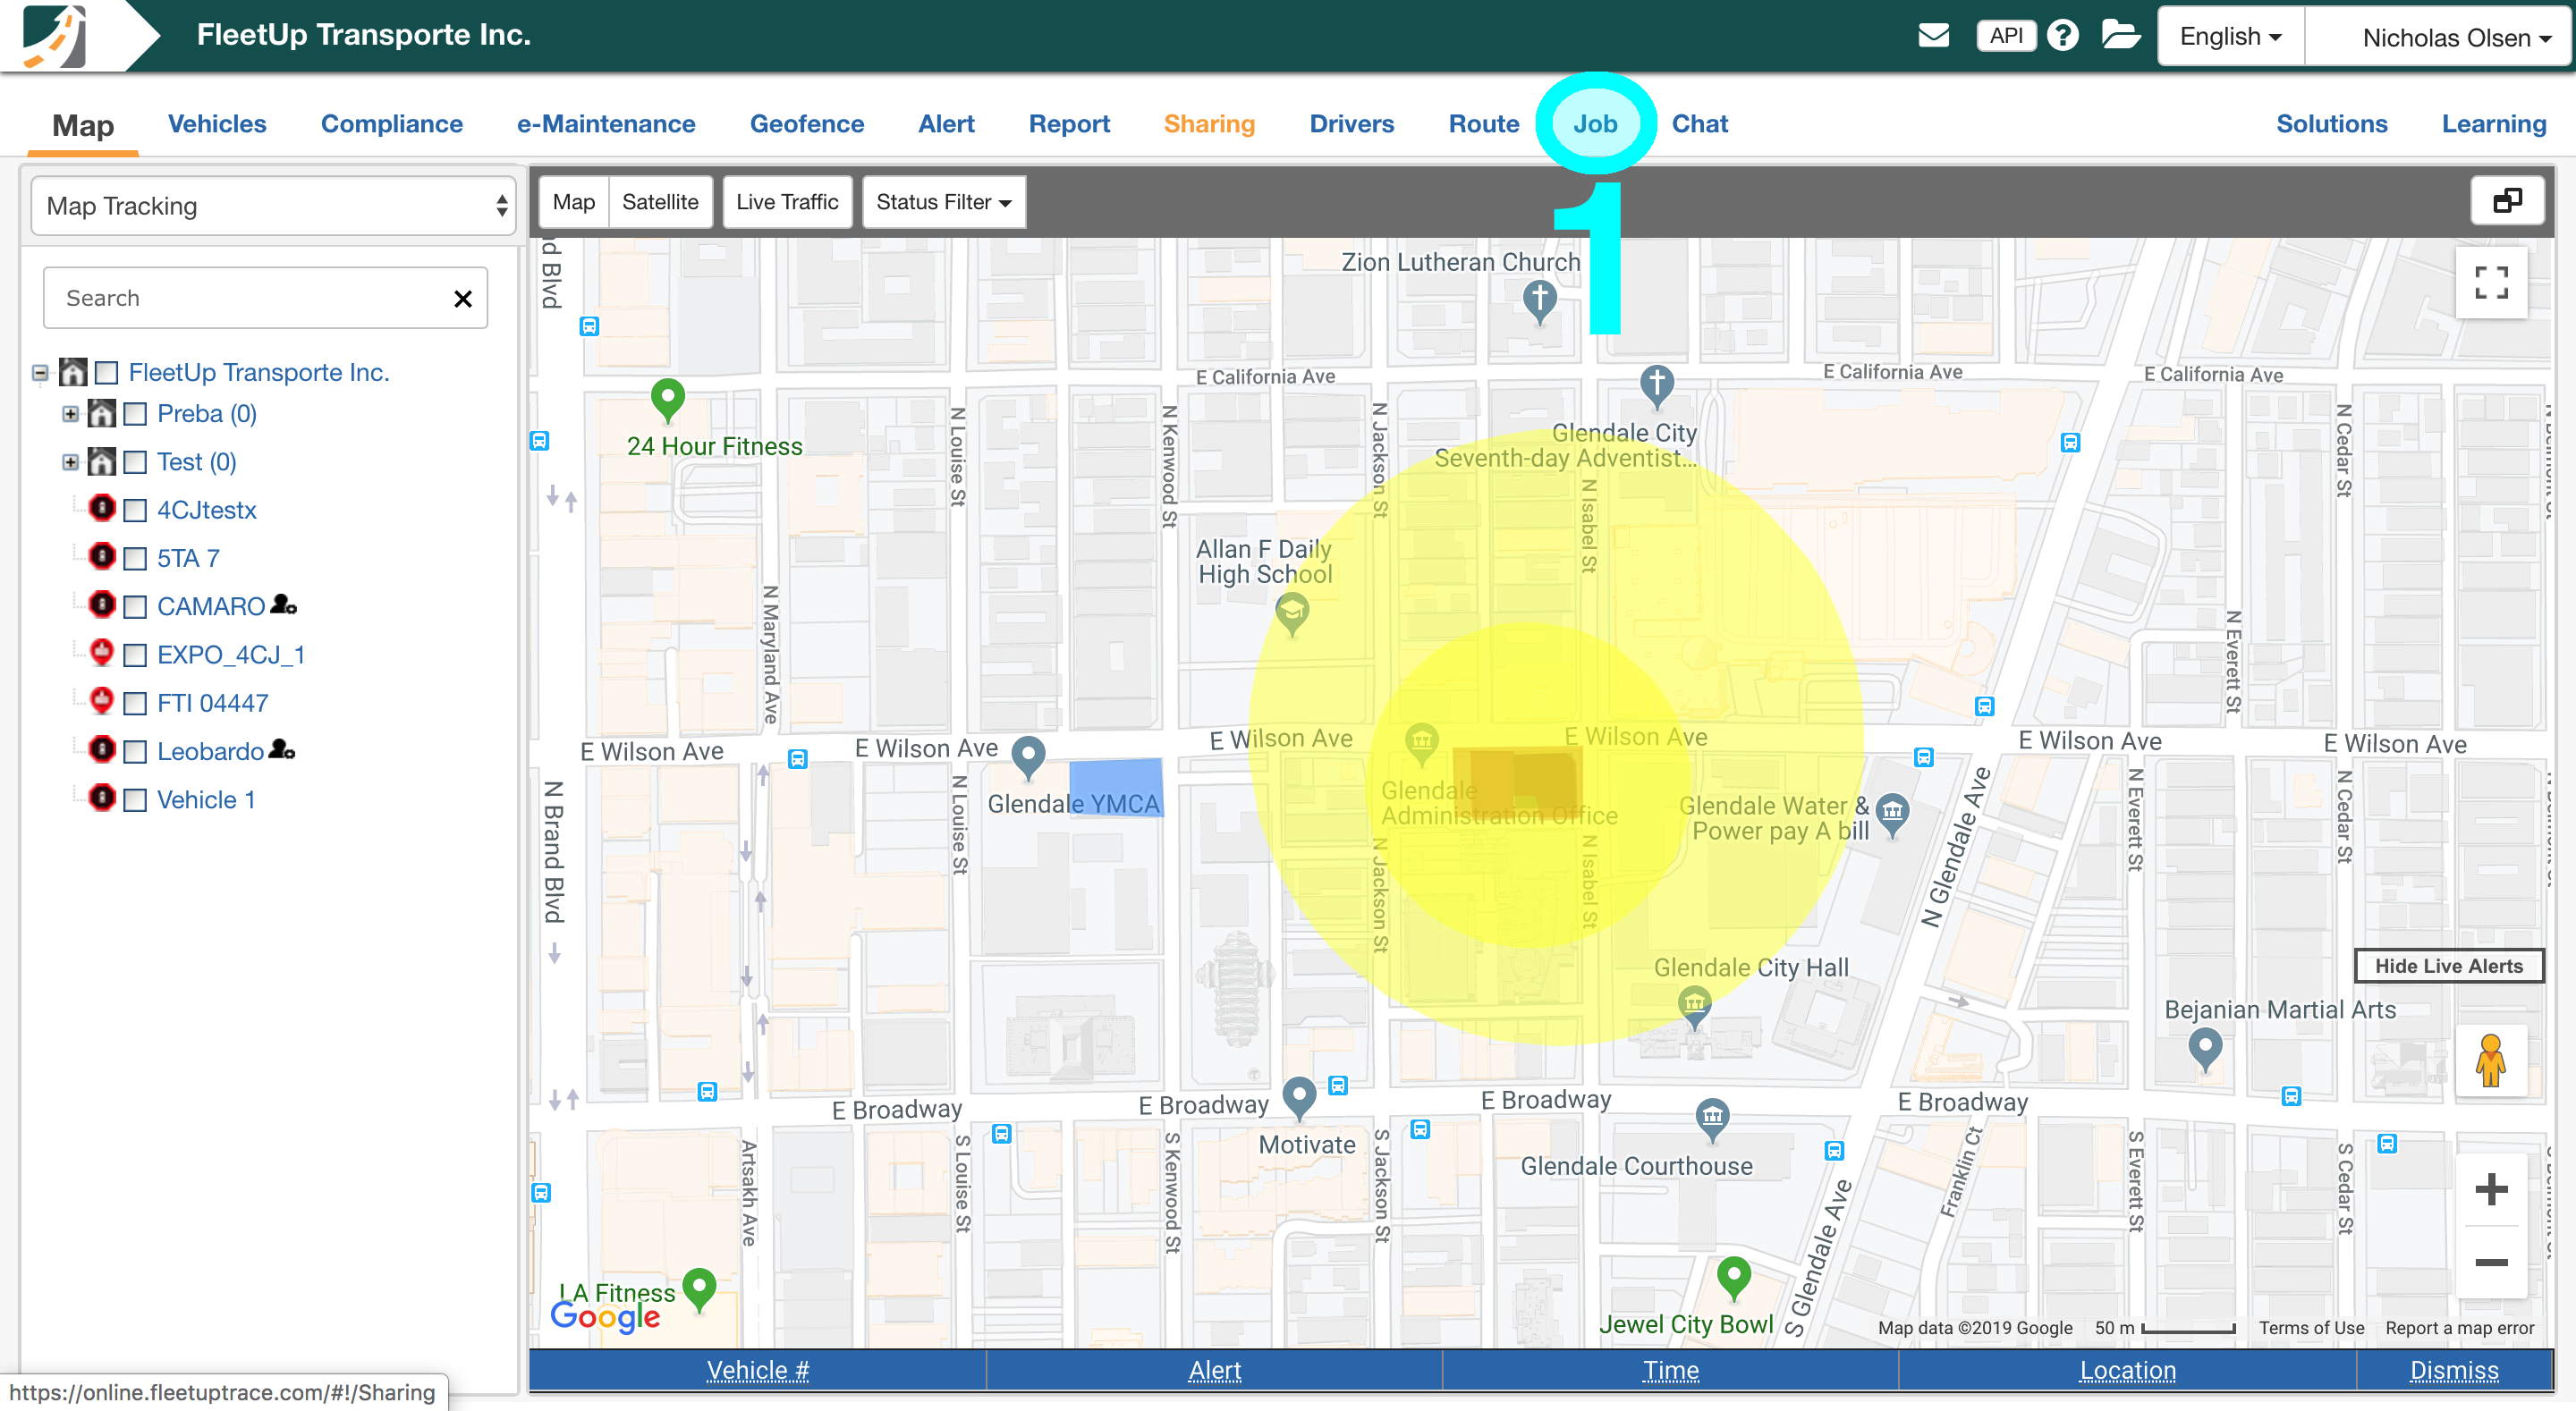Toggle fullscreen map view icon
Viewport: 2576px width, 1411px height.
coord(2491,282)
